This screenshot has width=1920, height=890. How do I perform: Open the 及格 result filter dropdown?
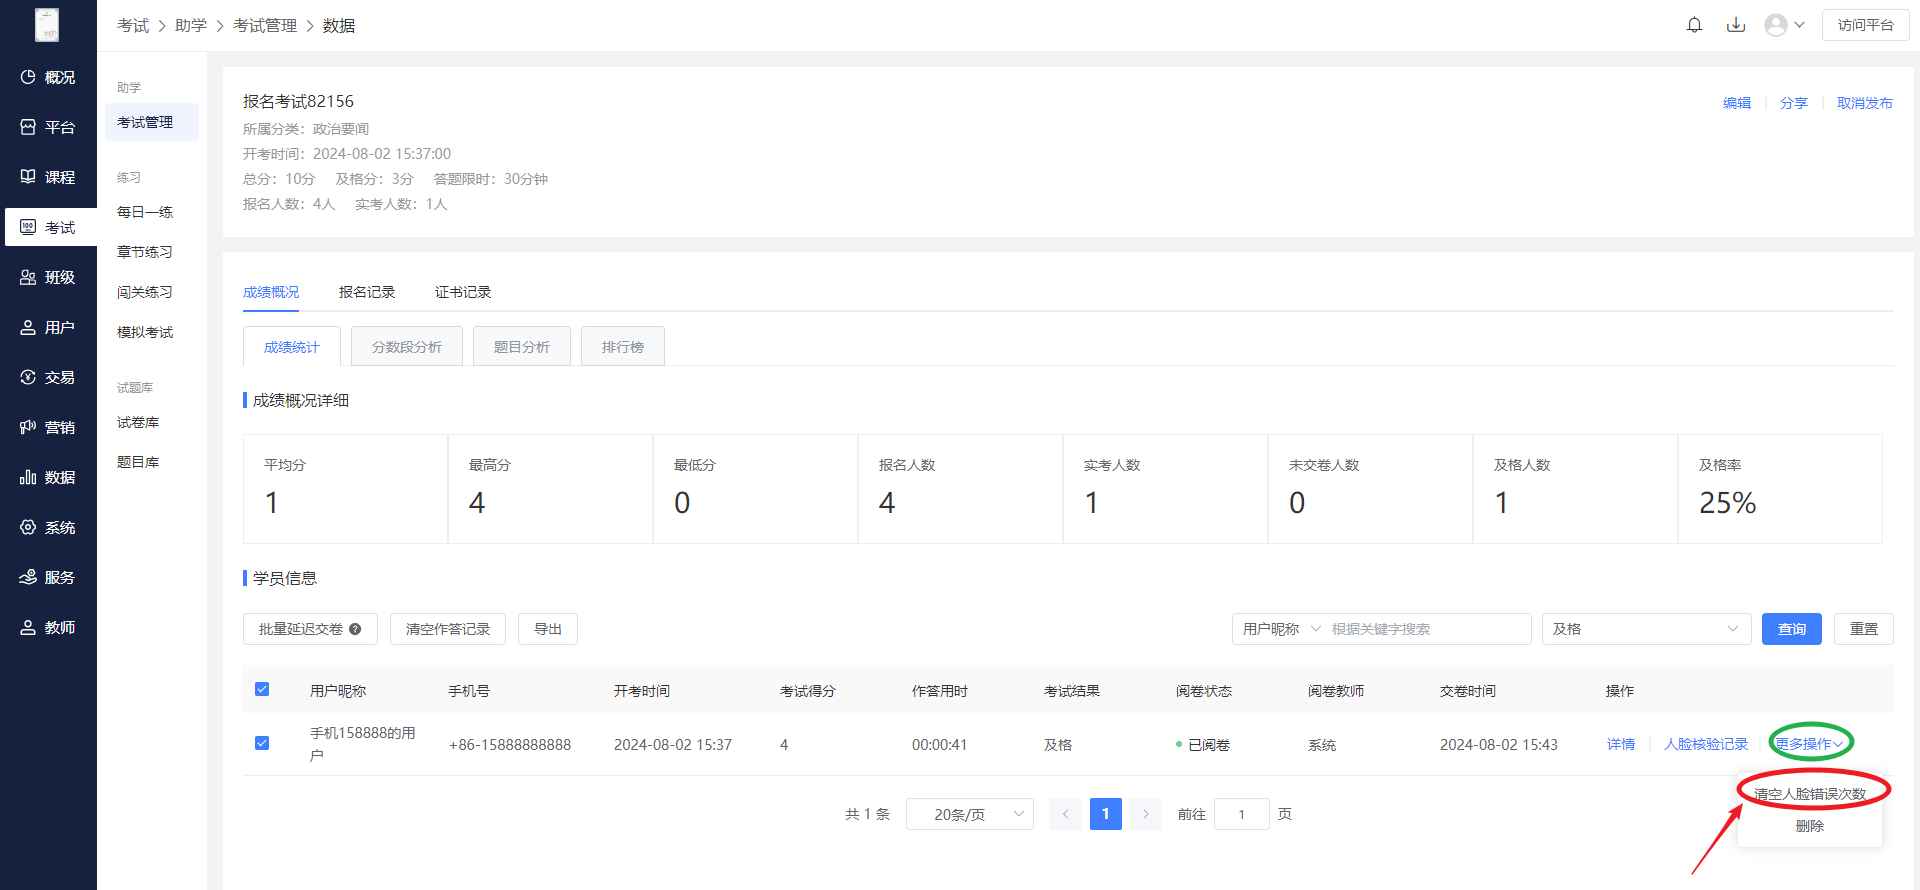tap(1646, 629)
